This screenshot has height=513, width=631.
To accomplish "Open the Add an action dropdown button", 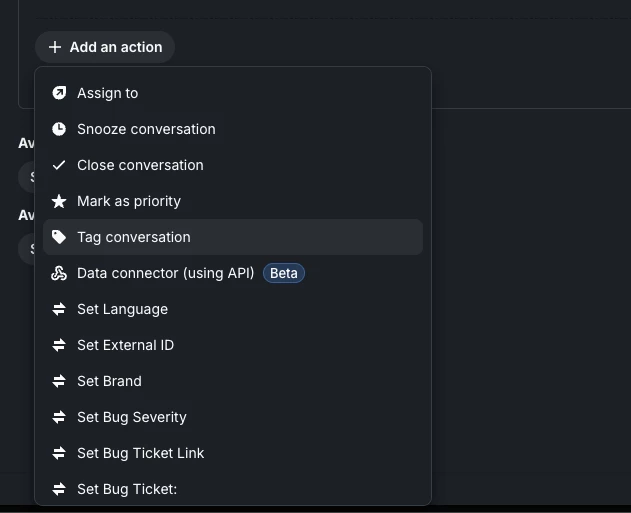I will click(105, 47).
